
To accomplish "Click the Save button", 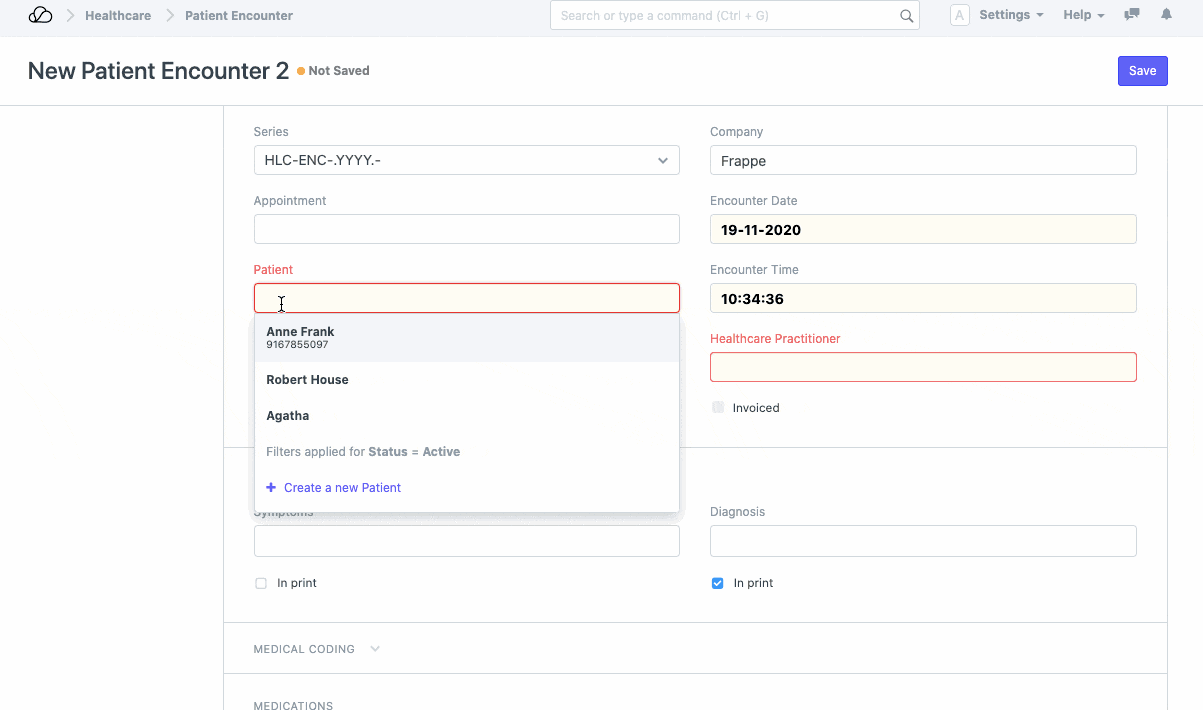I will (1142, 71).
